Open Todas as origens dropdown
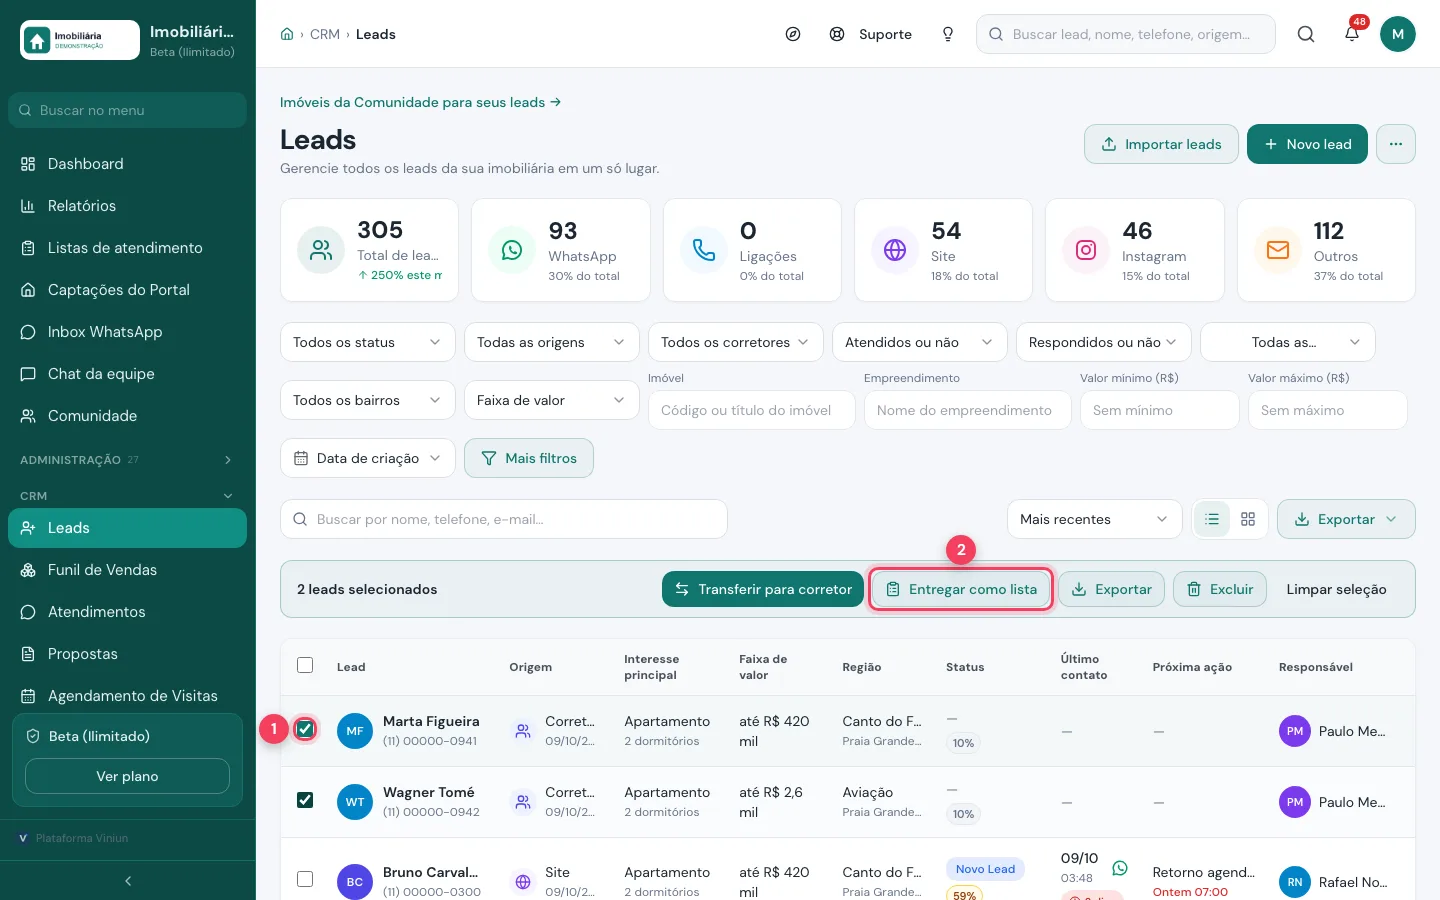Image resolution: width=1440 pixels, height=900 pixels. click(x=552, y=342)
